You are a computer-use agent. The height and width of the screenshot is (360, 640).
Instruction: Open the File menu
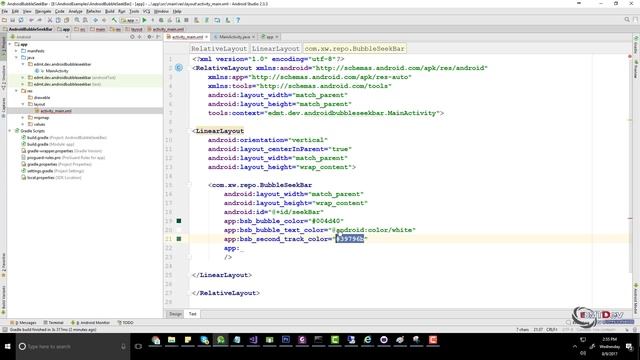coord(5,11)
